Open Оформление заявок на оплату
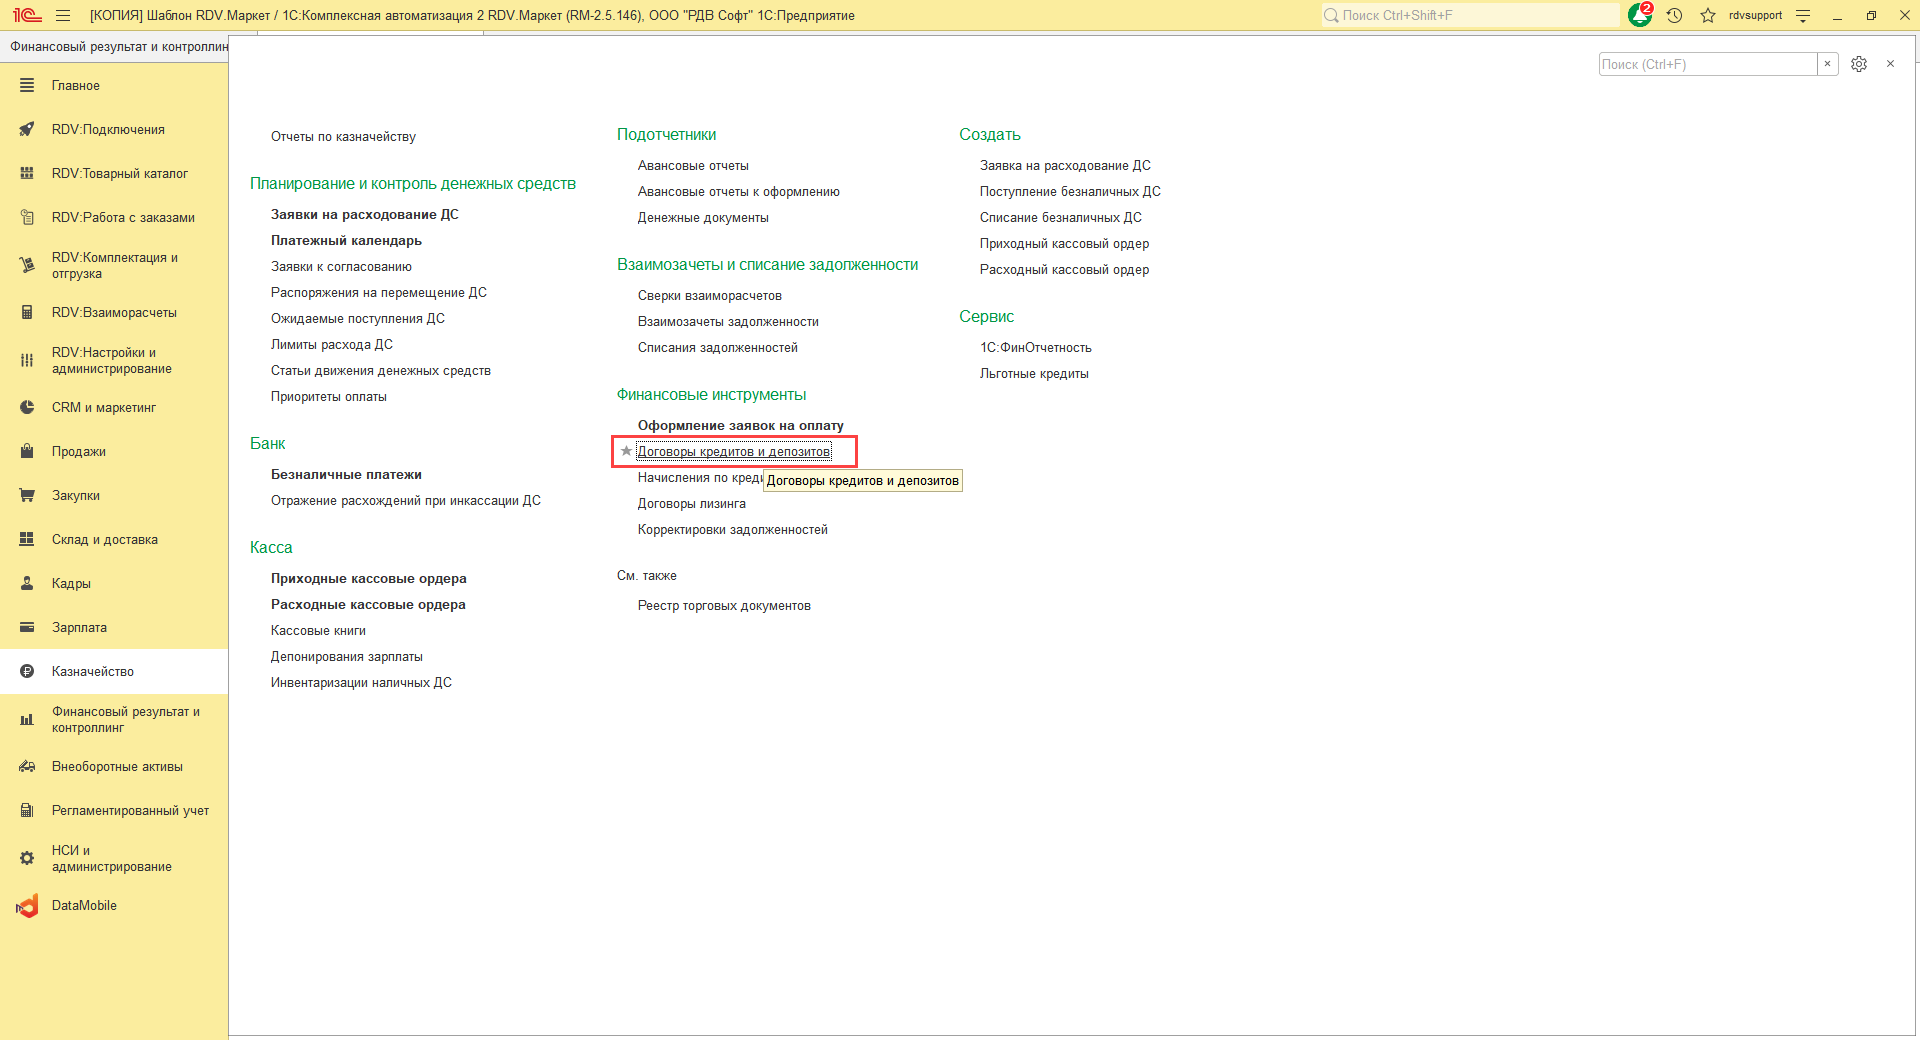1920x1040 pixels. pos(740,426)
